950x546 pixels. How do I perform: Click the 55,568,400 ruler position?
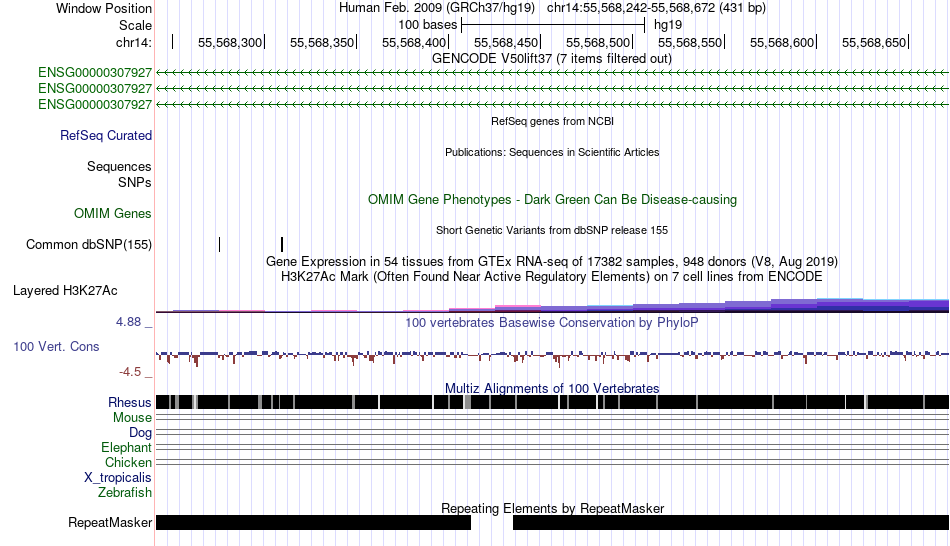click(414, 42)
